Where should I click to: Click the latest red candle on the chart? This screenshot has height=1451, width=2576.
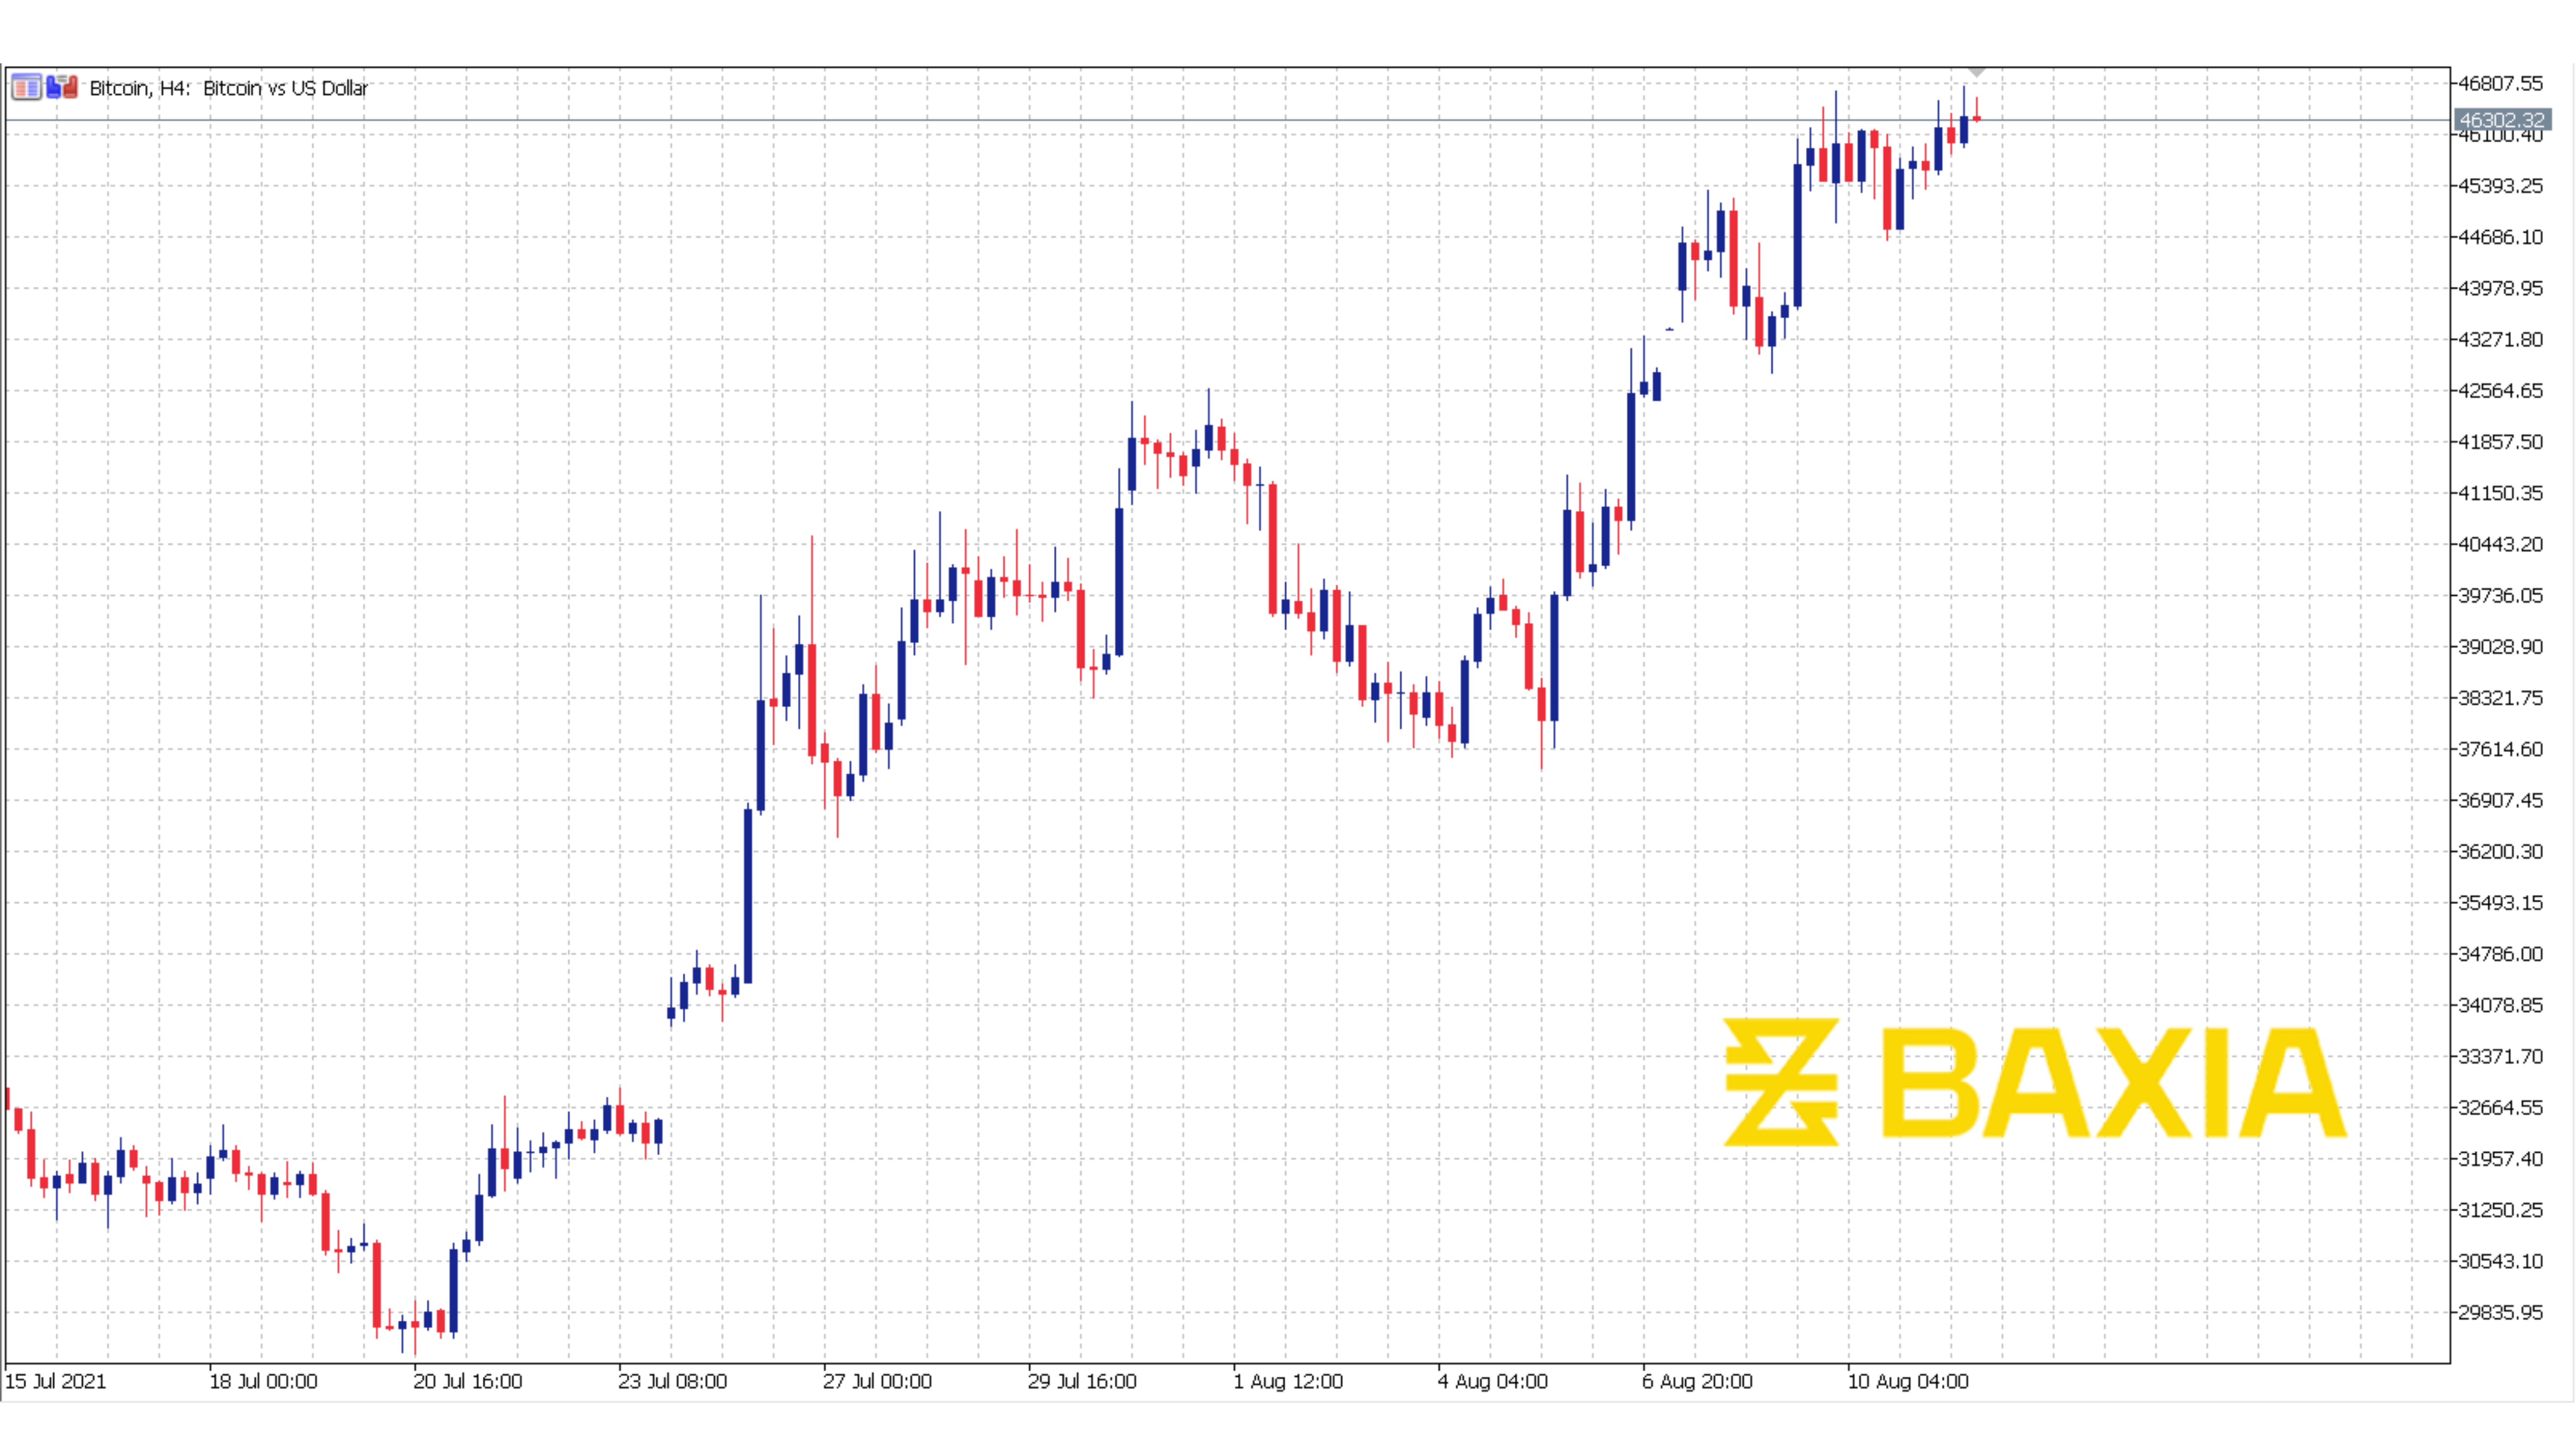pos(1977,118)
